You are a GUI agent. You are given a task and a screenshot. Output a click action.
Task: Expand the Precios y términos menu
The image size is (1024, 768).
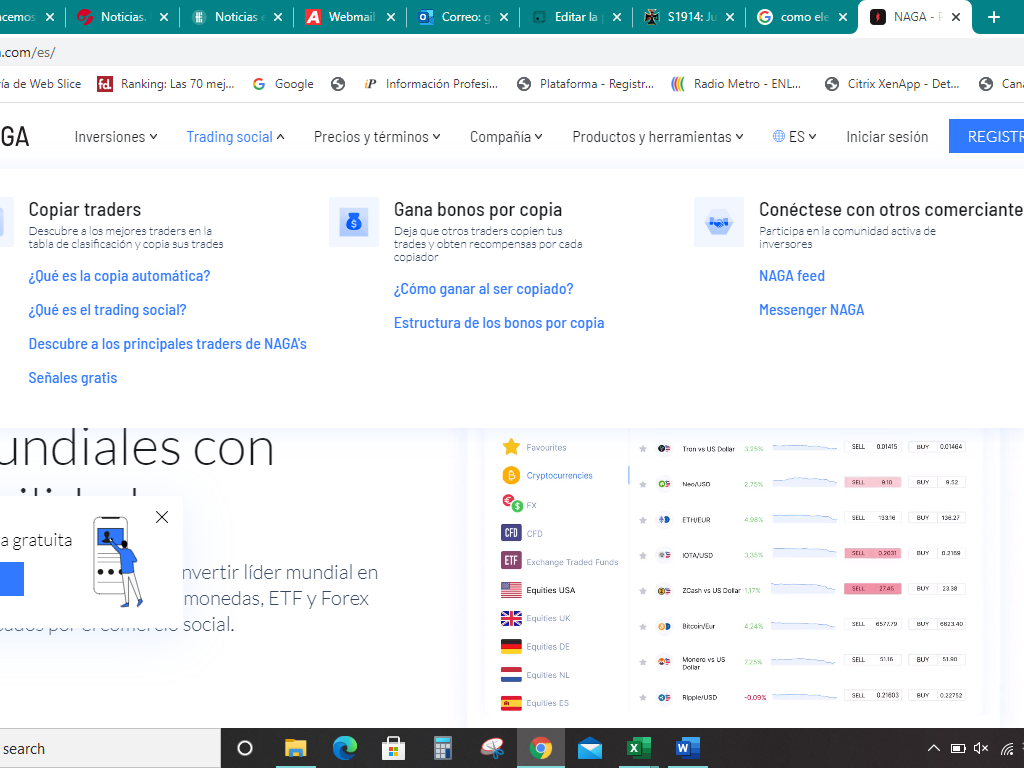coord(377,136)
